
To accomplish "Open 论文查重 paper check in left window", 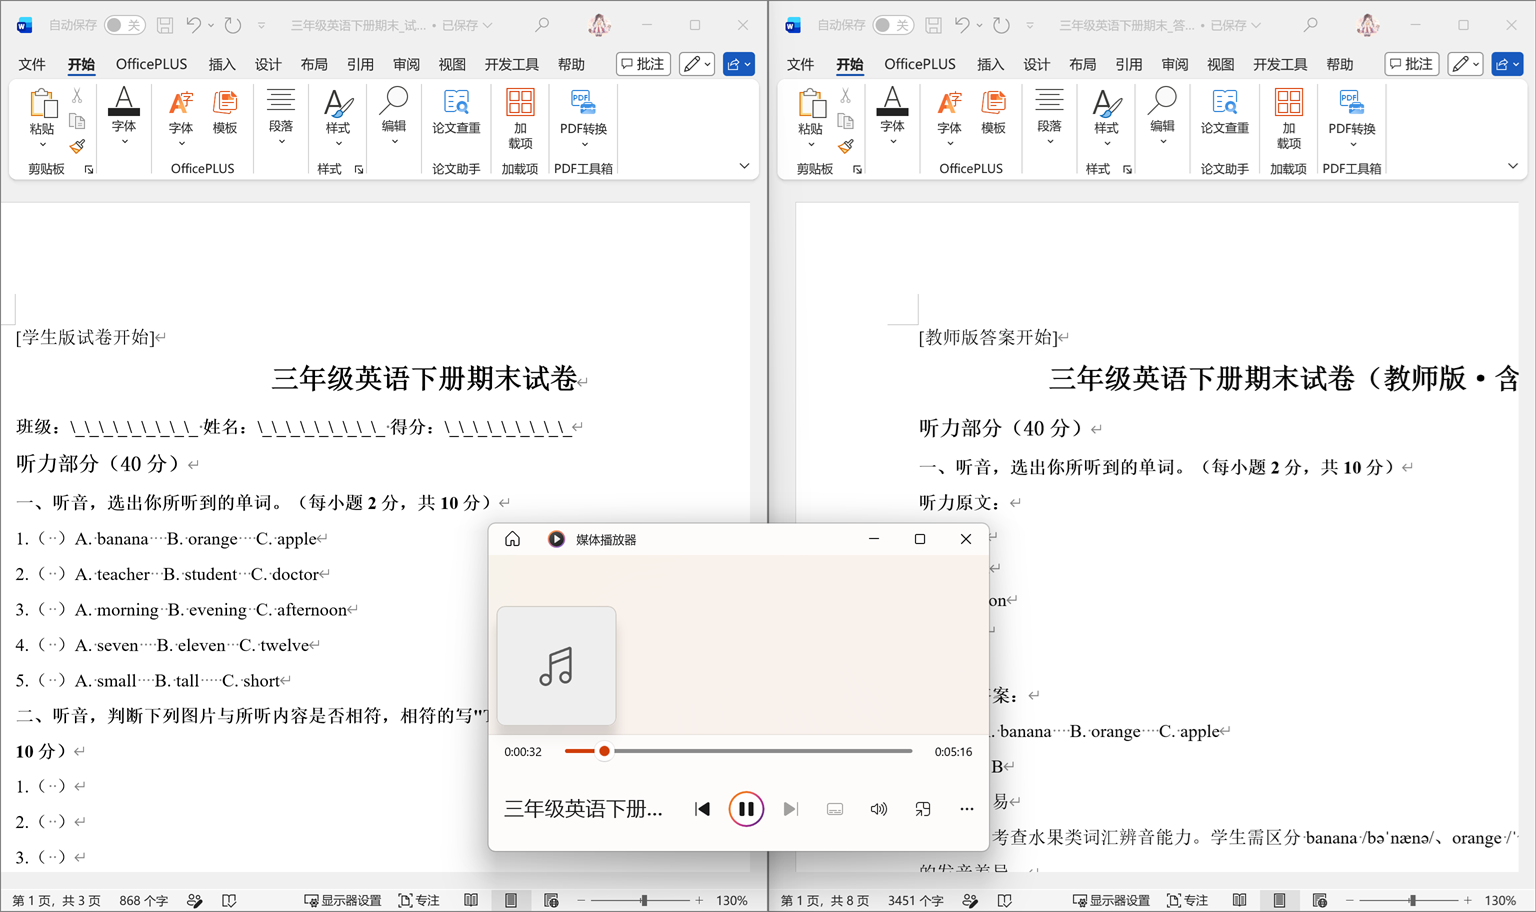I will tap(456, 112).
